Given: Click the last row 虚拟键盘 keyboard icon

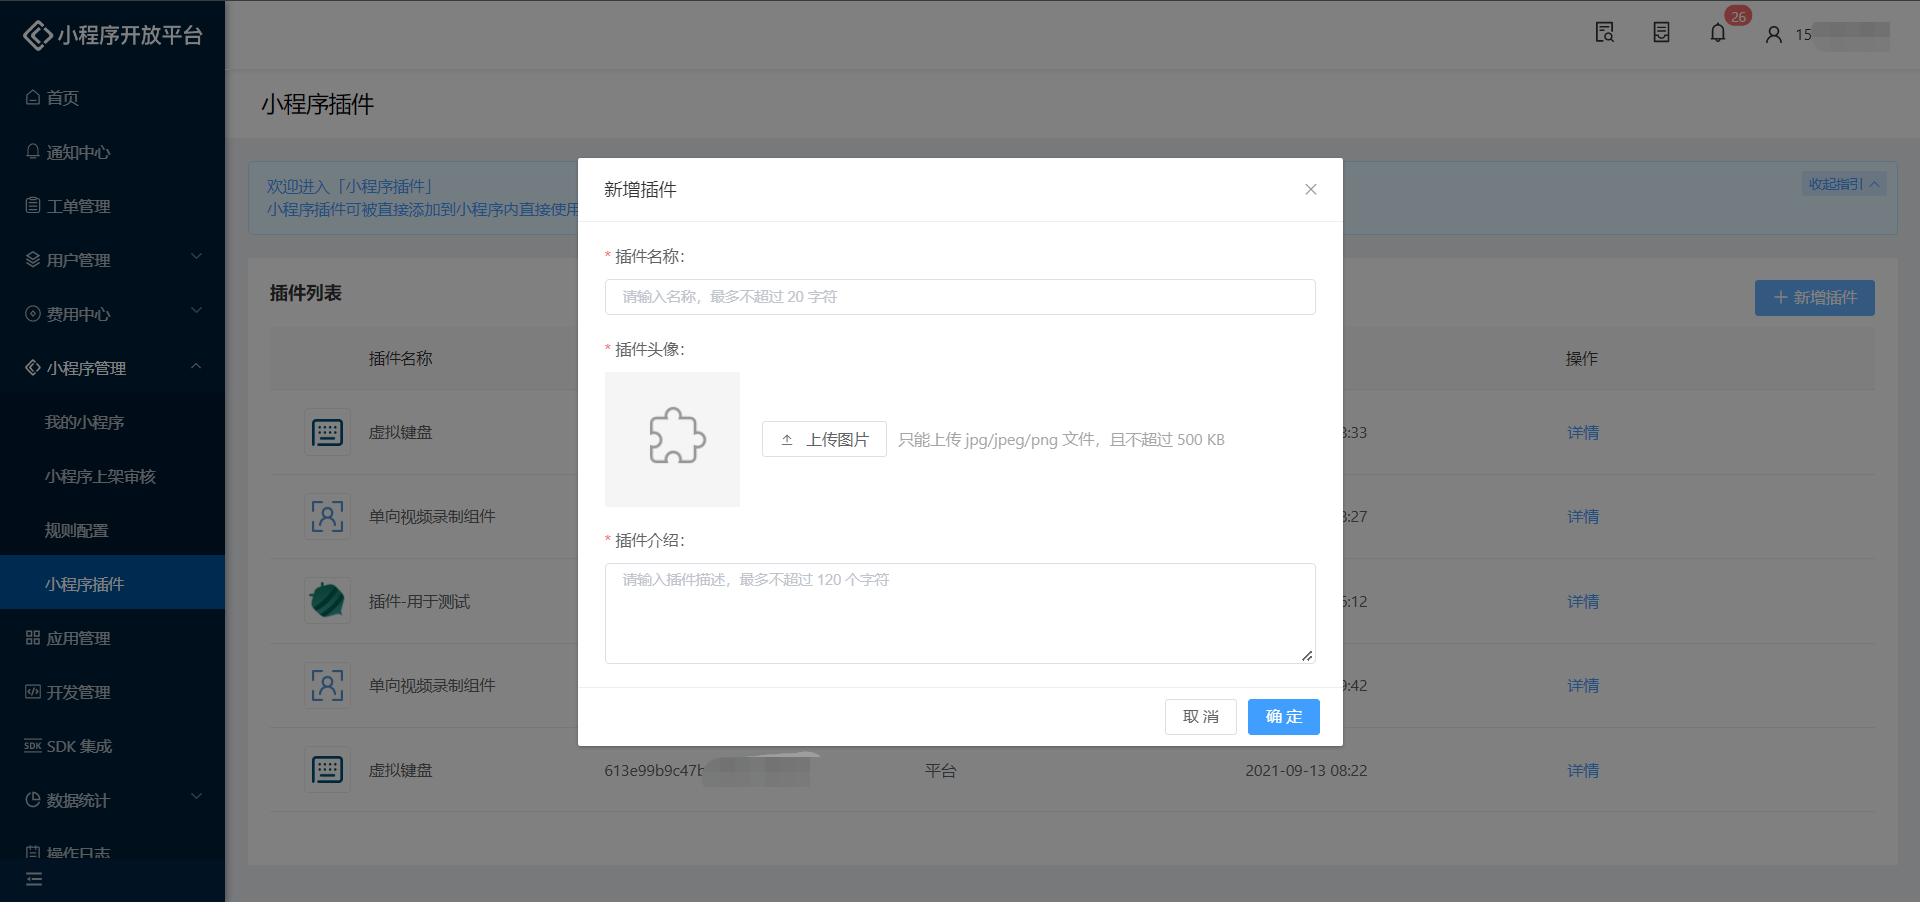Looking at the screenshot, I should point(327,770).
